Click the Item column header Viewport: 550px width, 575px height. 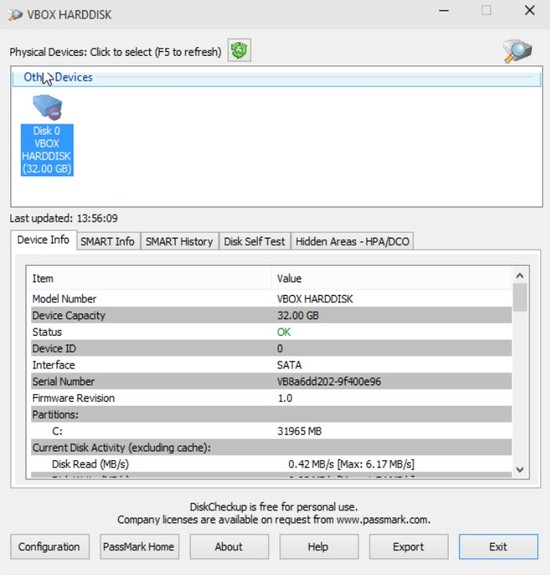click(x=149, y=279)
